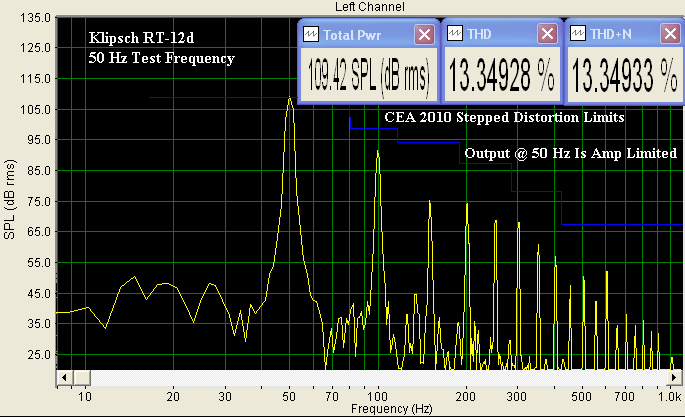Close the THD+N meter window
Screen dimensions: 685x418
coord(670,34)
